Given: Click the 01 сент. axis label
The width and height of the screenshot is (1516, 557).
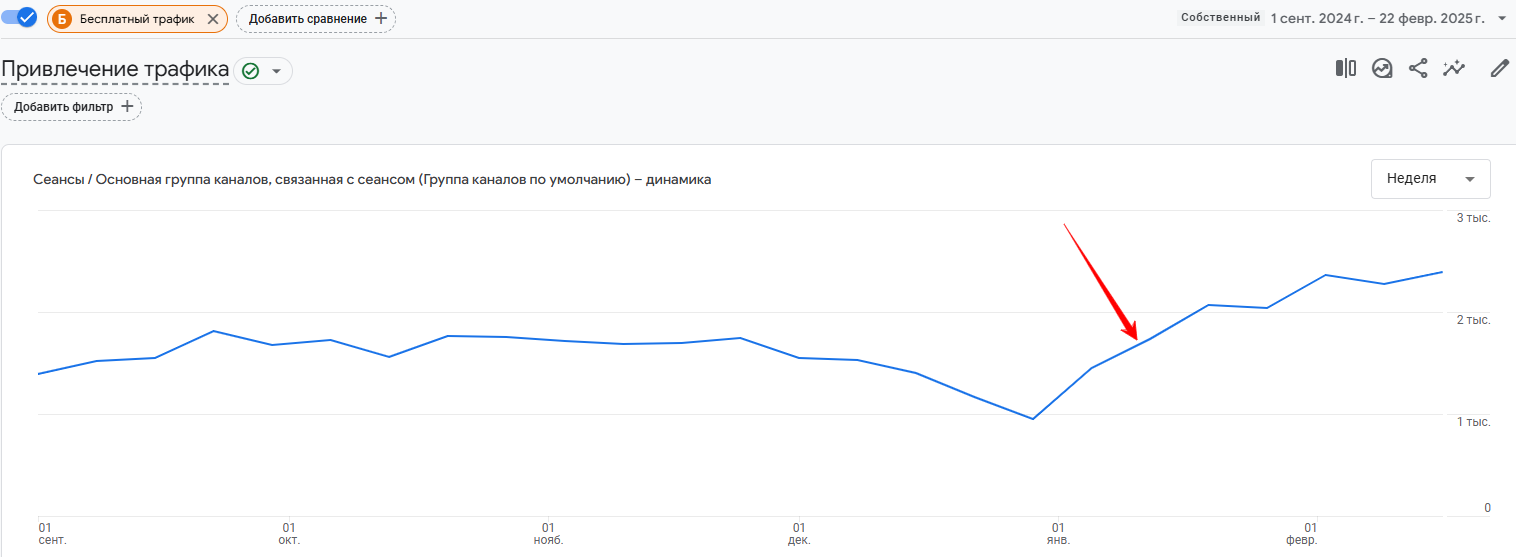Looking at the screenshot, I should click(52, 533).
